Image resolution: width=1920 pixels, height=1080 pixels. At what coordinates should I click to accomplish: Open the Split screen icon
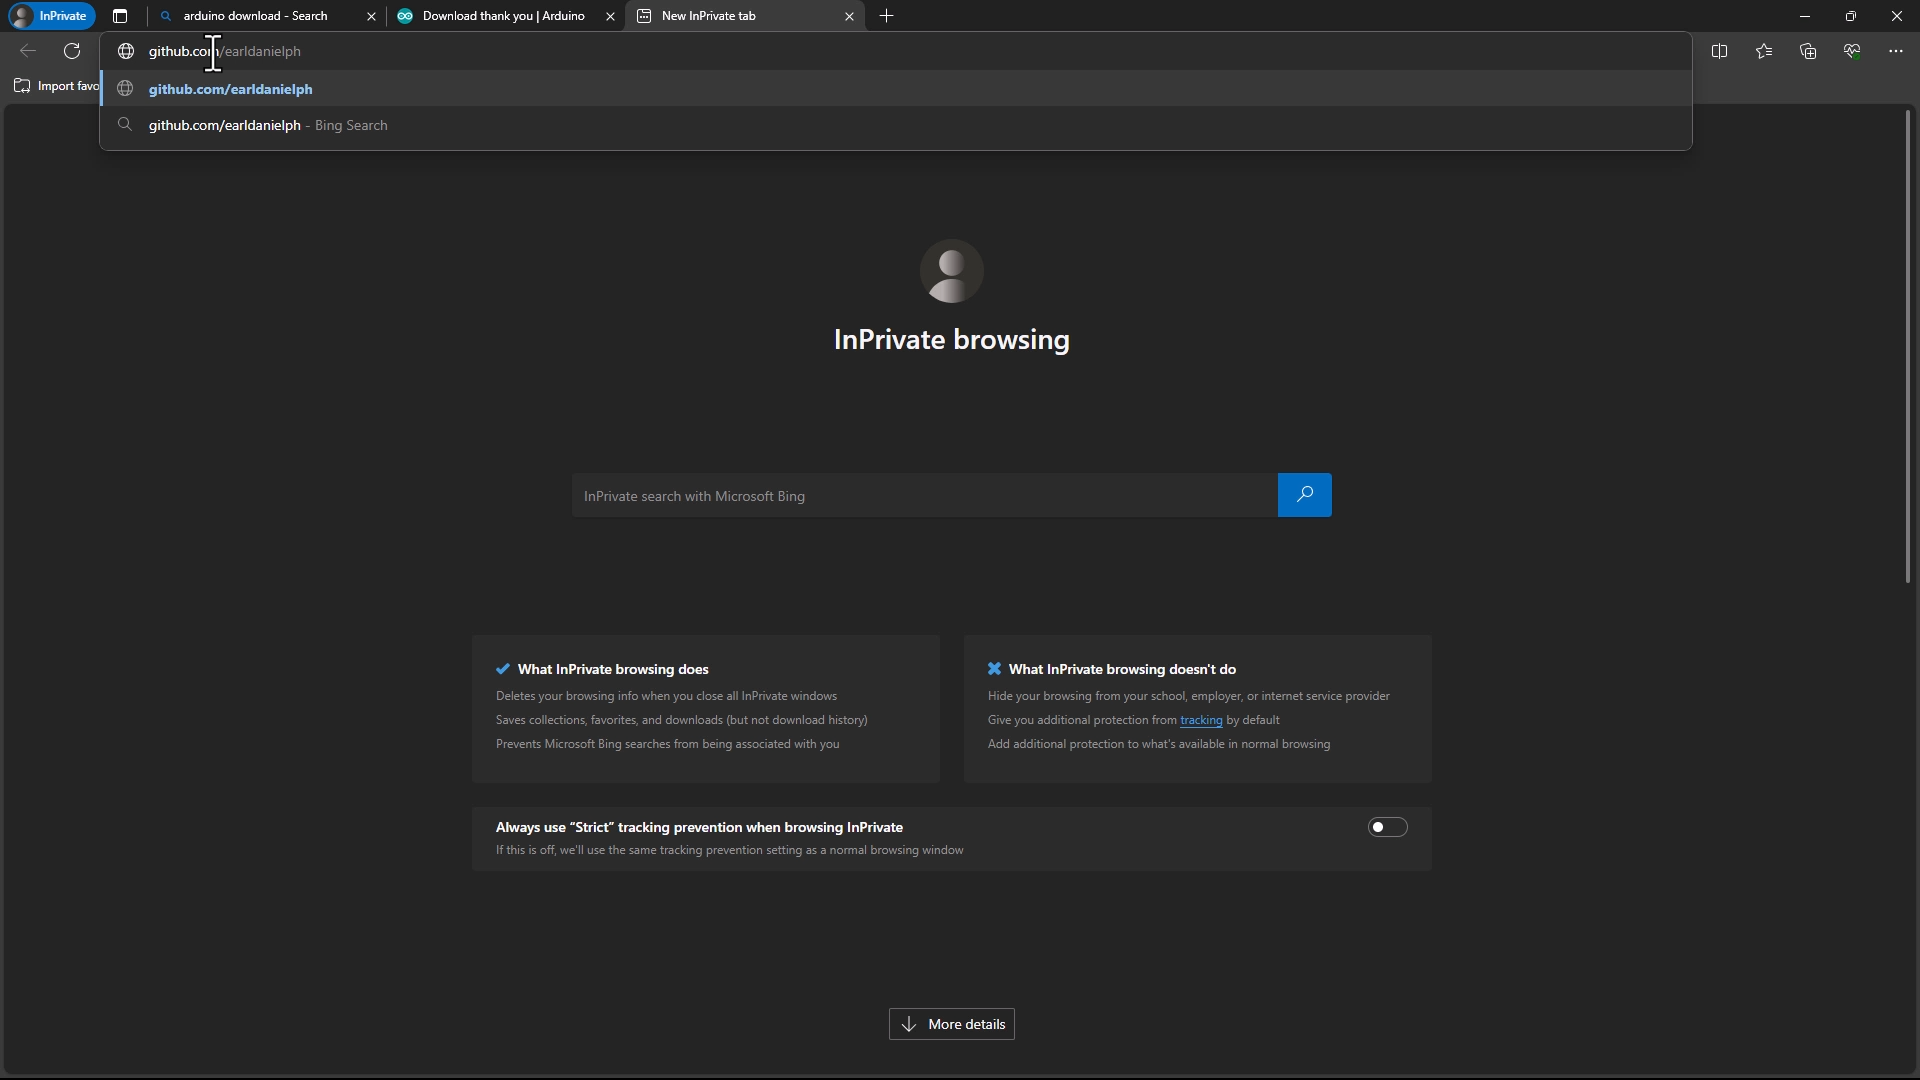(1719, 51)
